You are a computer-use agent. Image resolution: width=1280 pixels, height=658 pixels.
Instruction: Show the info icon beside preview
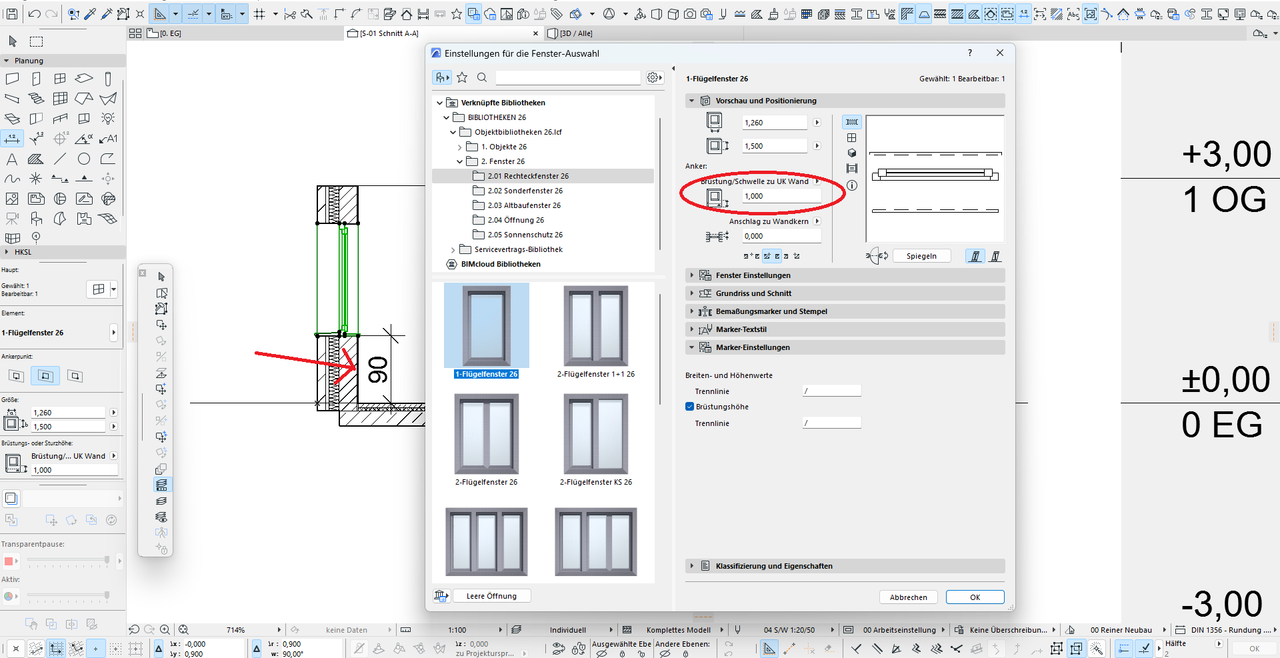852,185
